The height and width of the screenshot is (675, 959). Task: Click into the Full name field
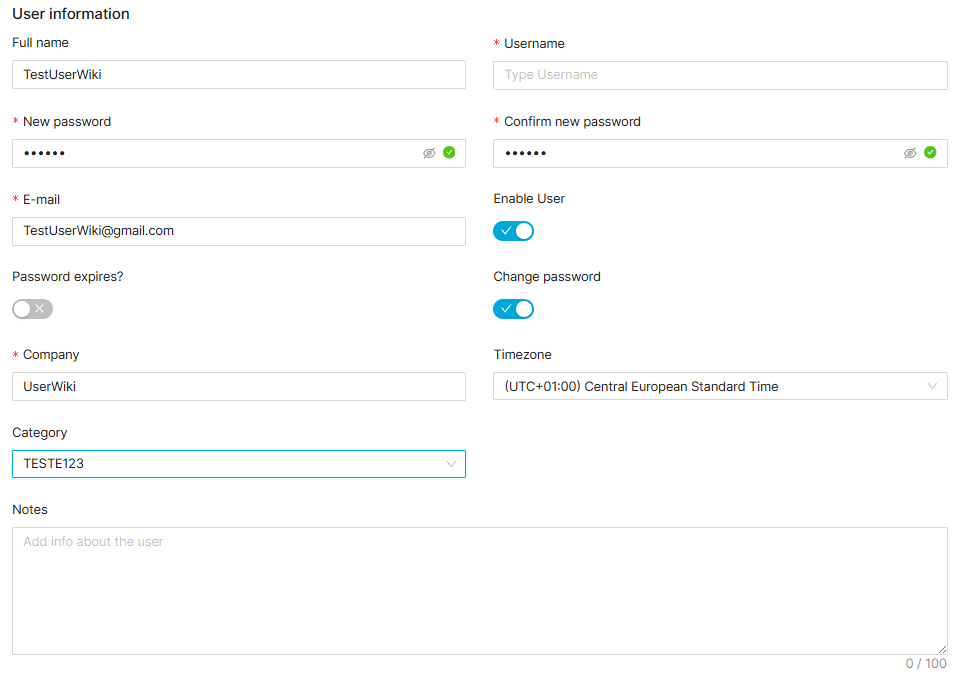(238, 75)
